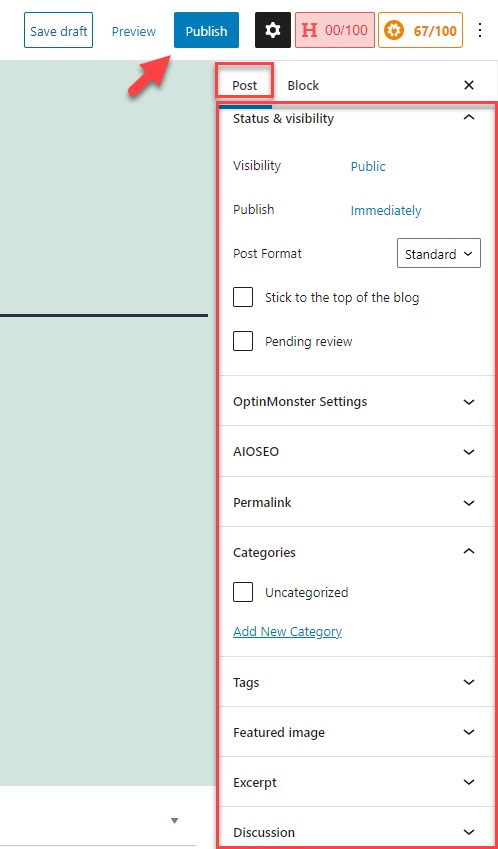Open the AIOSEO 67/100 score button
Viewport: 498px width, 849px height.
(x=421, y=30)
